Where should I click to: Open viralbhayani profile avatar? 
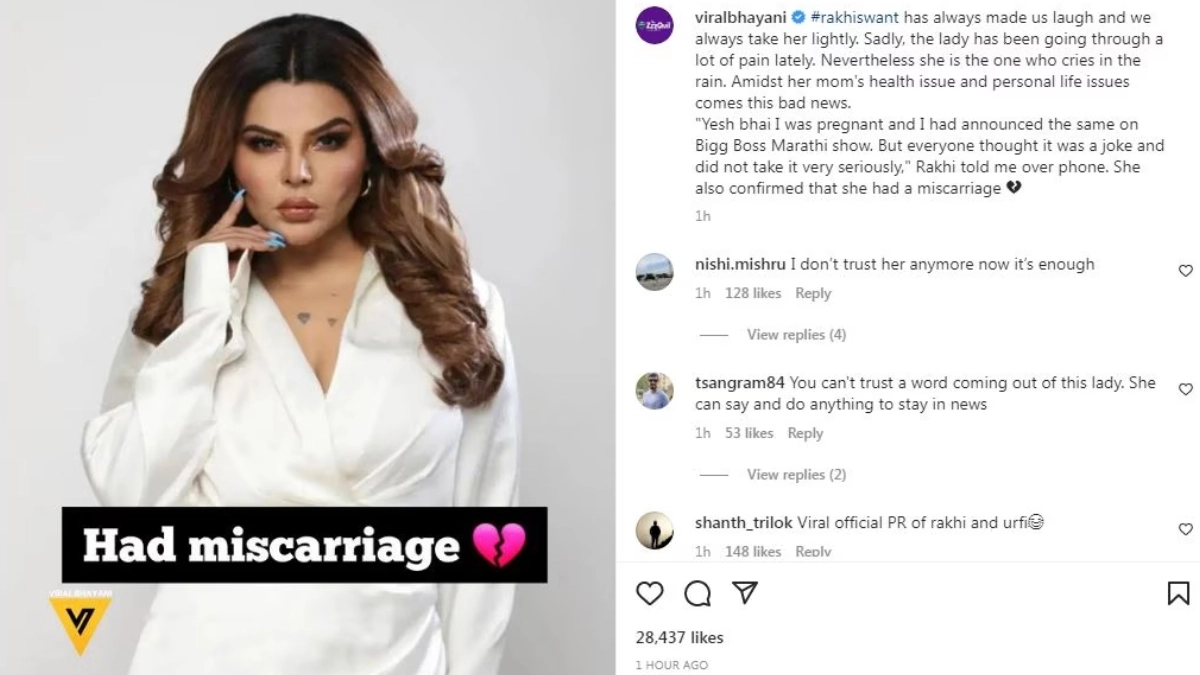click(655, 25)
